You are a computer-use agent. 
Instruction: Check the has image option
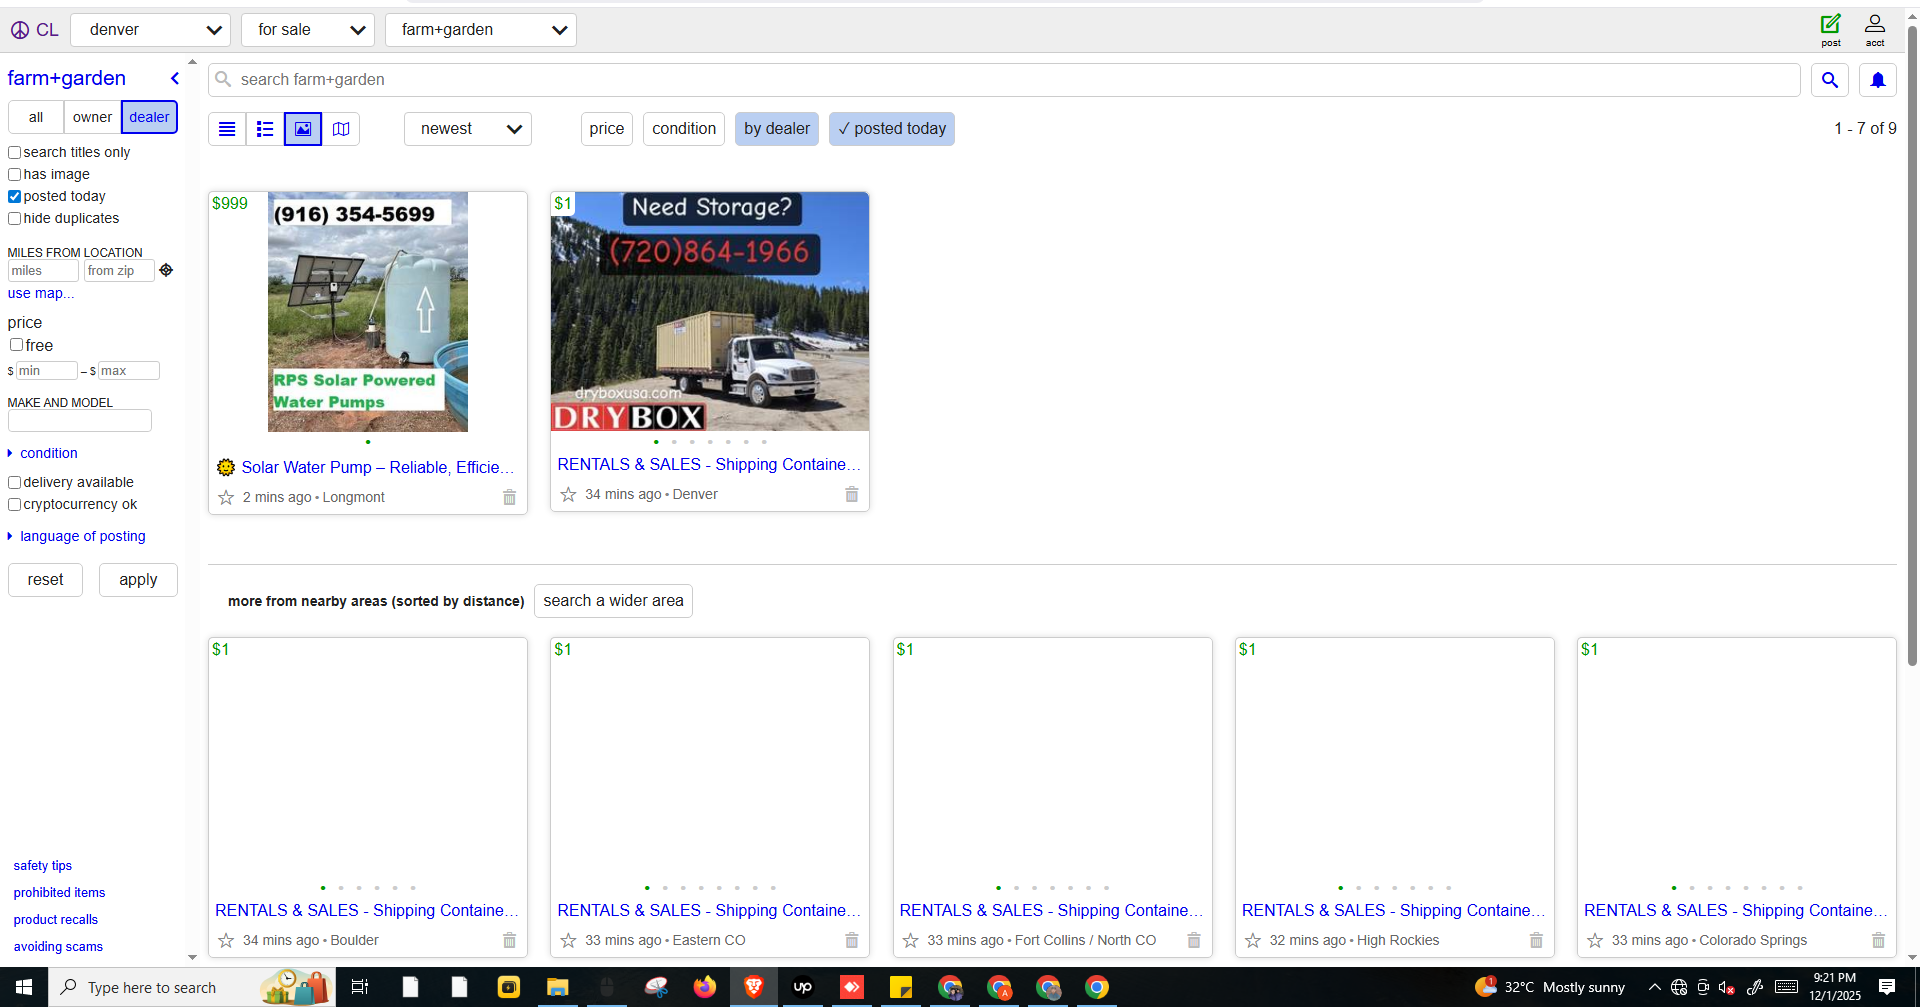[15, 175]
